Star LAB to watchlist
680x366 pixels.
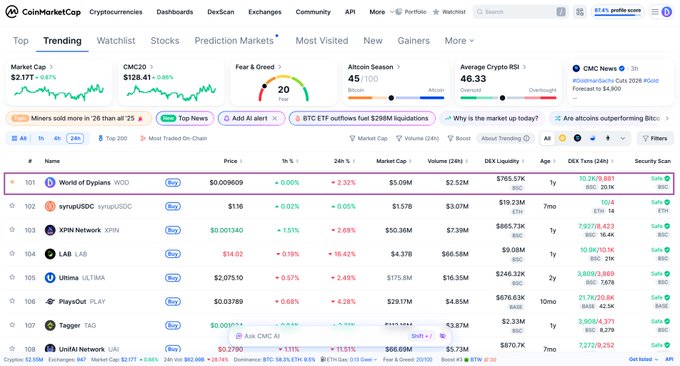(x=12, y=253)
